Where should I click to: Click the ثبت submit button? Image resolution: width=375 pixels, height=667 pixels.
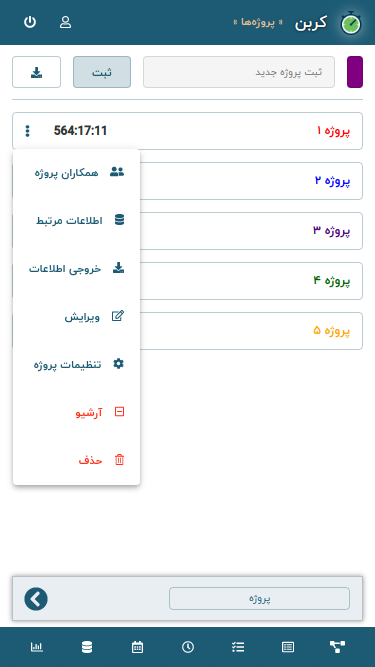102,72
